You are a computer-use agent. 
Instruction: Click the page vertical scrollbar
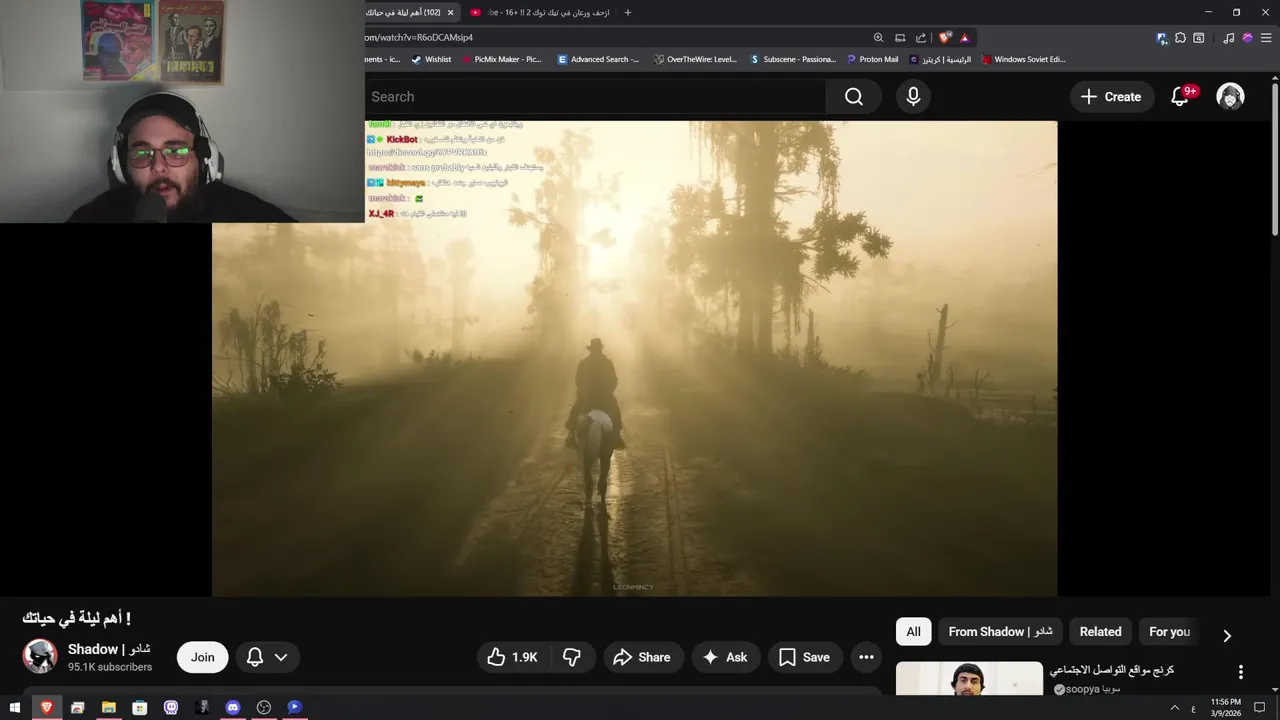(1274, 157)
